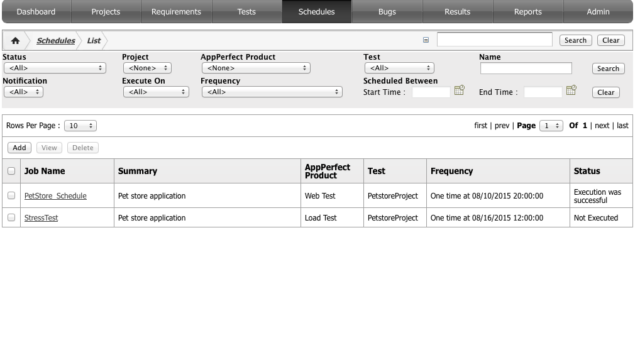This screenshot has height=360, width=640.
Task: Switch to the Requirements tab
Action: [x=176, y=12]
